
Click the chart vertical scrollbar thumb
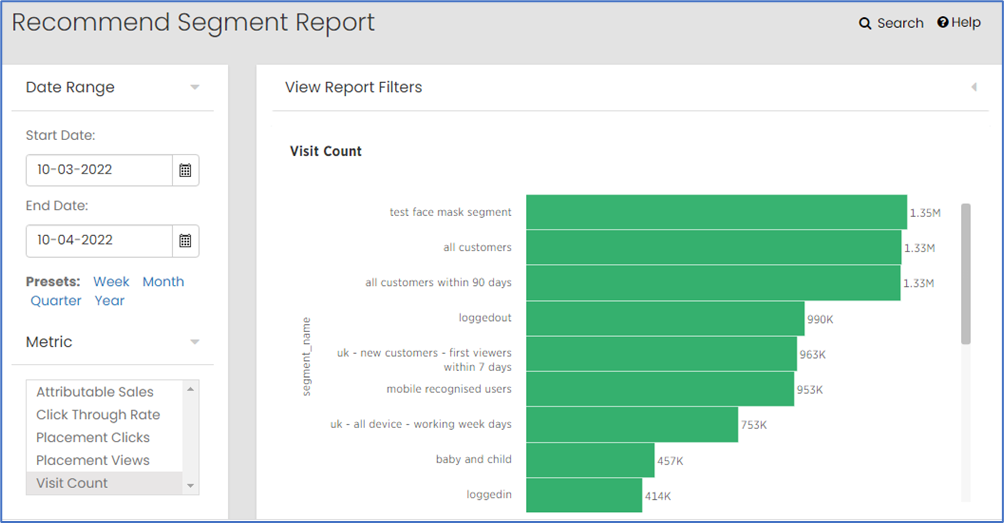(966, 274)
